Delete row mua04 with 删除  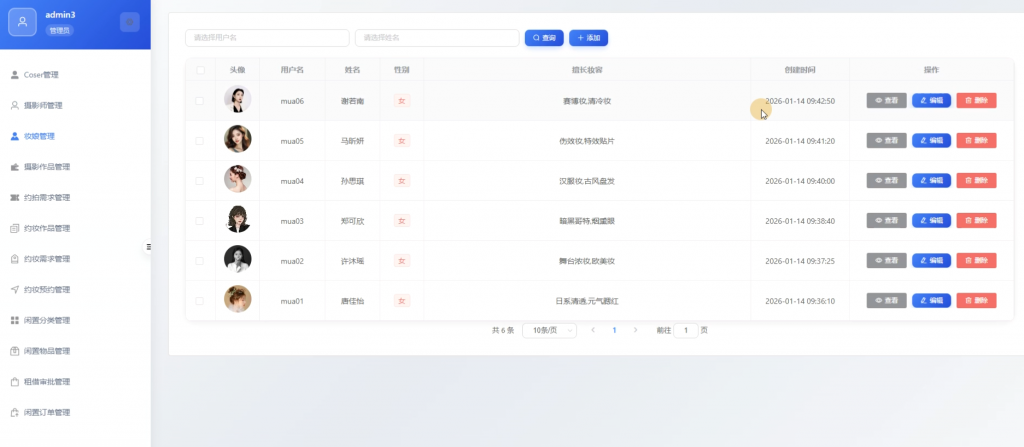pyautogui.click(x=976, y=180)
